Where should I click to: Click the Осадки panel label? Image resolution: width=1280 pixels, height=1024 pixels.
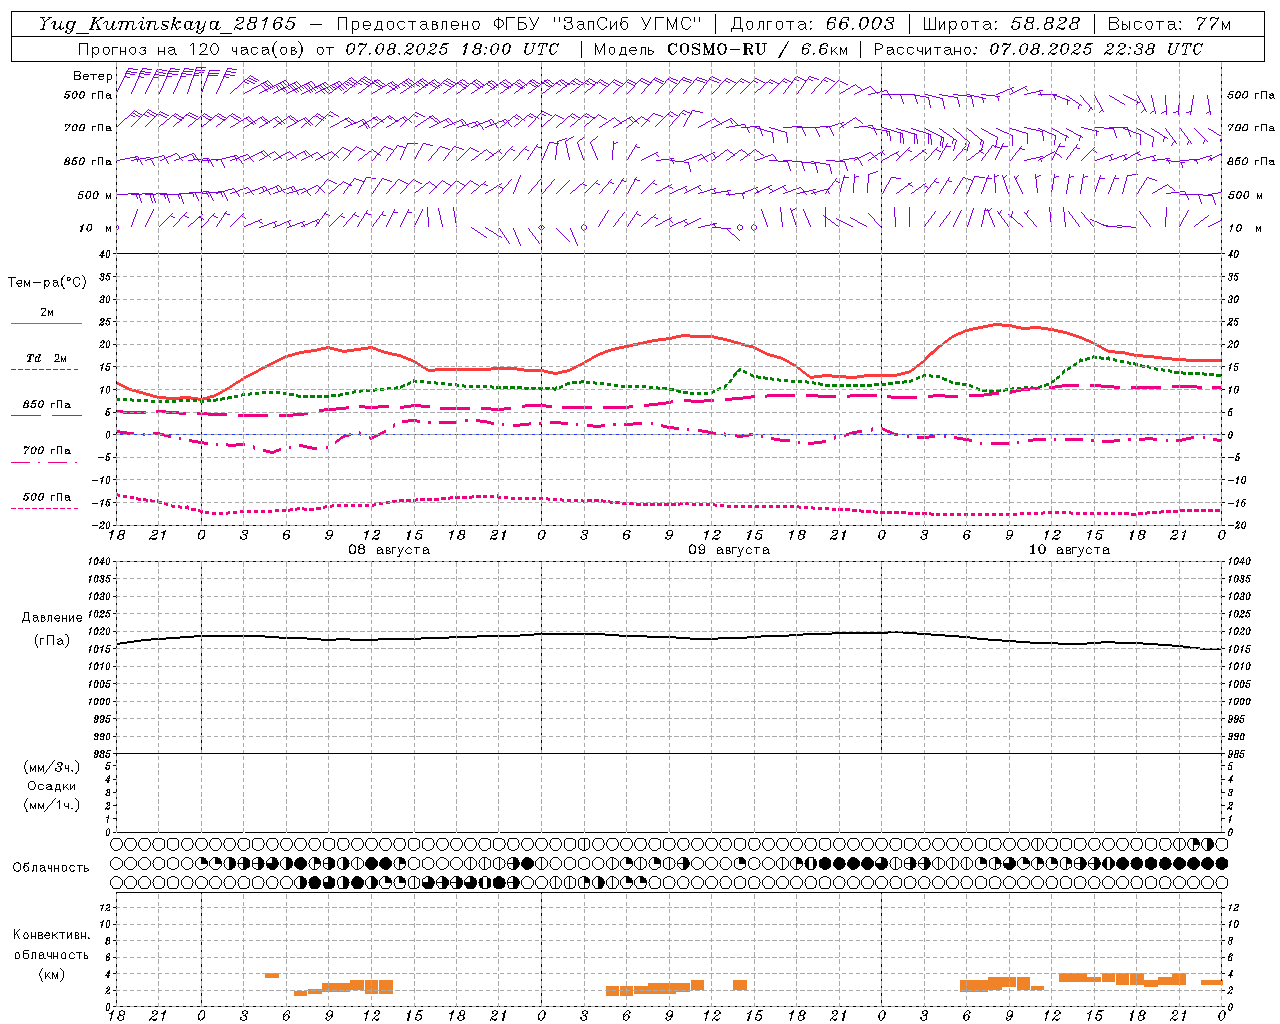pos(52,786)
